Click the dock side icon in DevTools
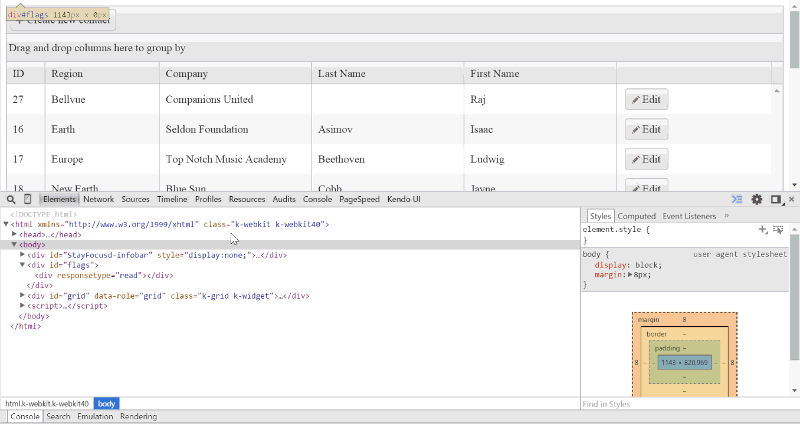The image size is (800, 424). click(x=776, y=199)
